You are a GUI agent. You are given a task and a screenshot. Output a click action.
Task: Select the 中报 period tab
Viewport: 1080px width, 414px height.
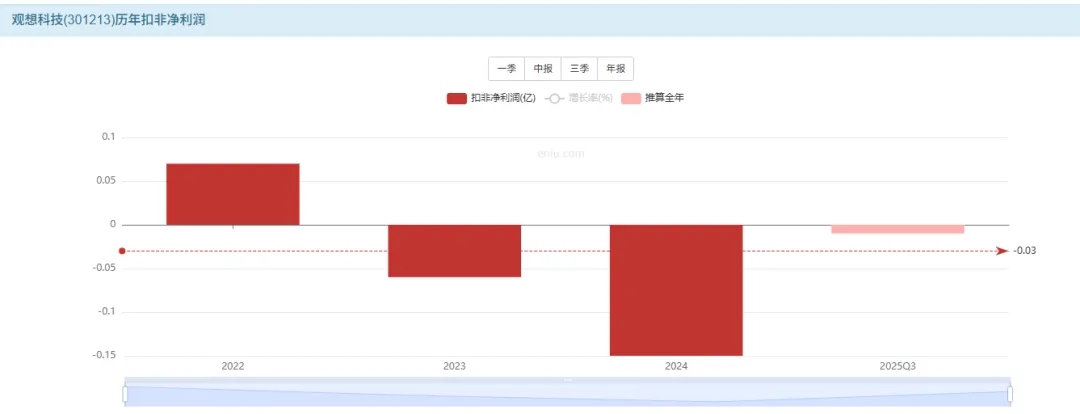tap(543, 69)
